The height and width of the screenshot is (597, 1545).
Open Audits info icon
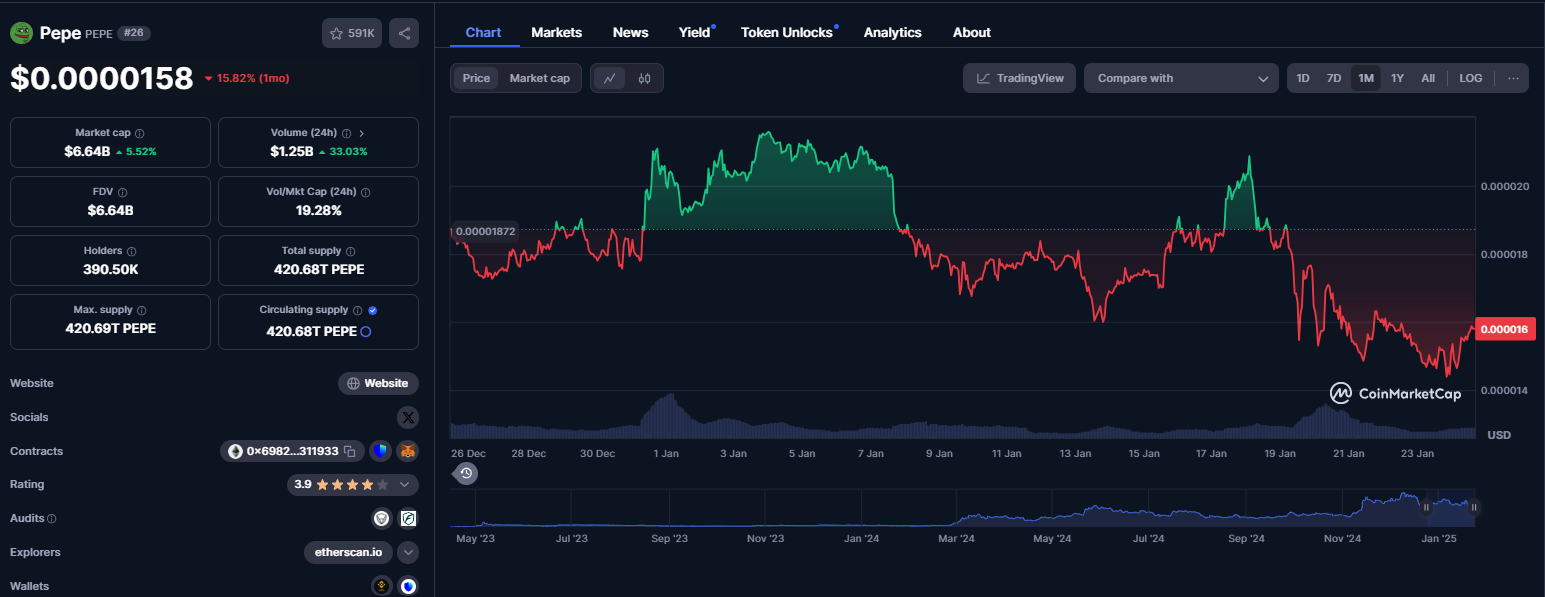pyautogui.click(x=52, y=519)
